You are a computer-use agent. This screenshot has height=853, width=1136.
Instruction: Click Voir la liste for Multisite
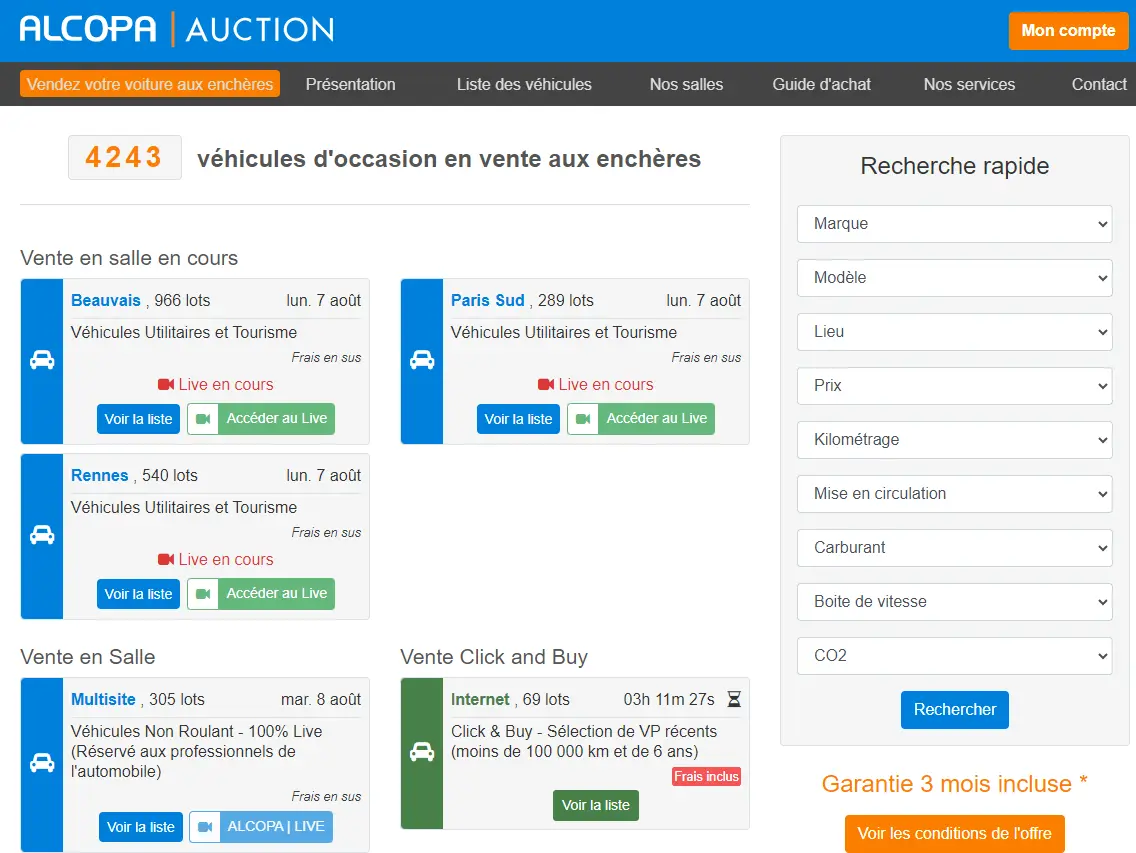click(141, 827)
